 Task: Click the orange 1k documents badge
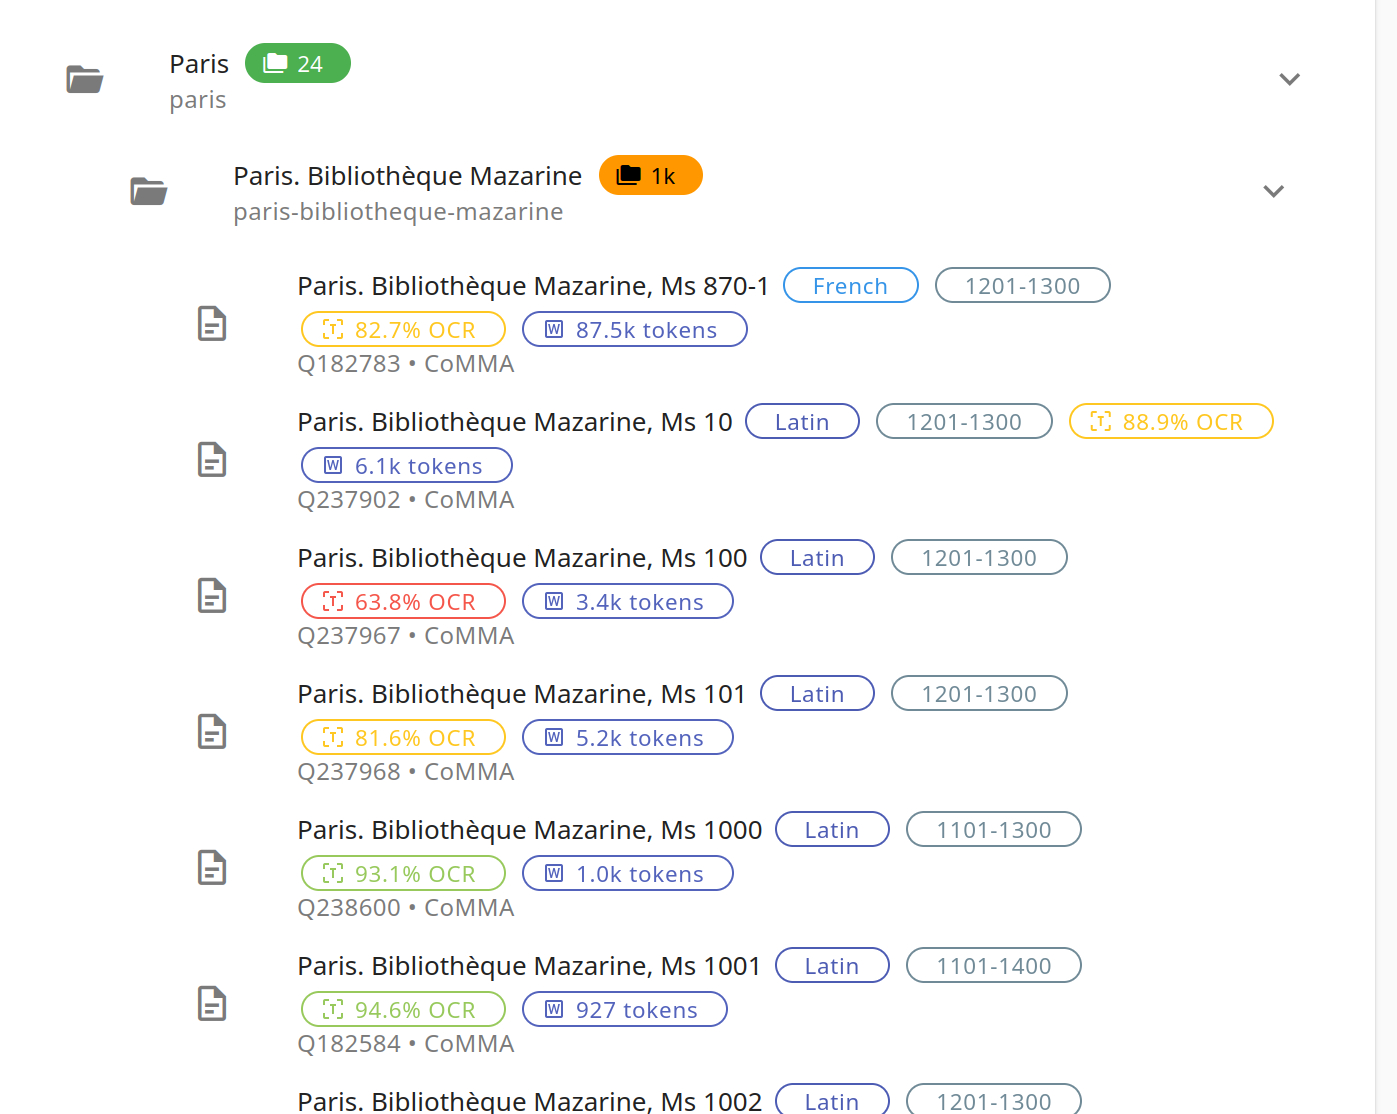coord(650,176)
